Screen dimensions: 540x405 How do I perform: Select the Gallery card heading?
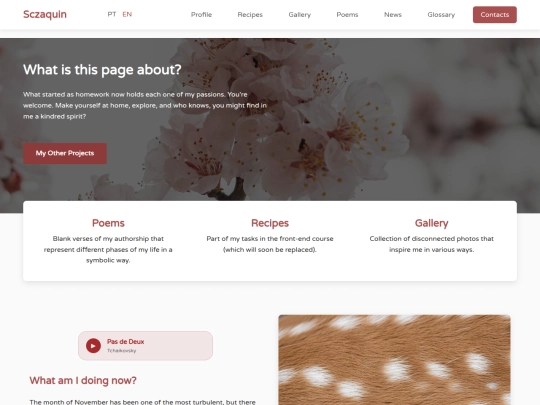click(x=432, y=223)
